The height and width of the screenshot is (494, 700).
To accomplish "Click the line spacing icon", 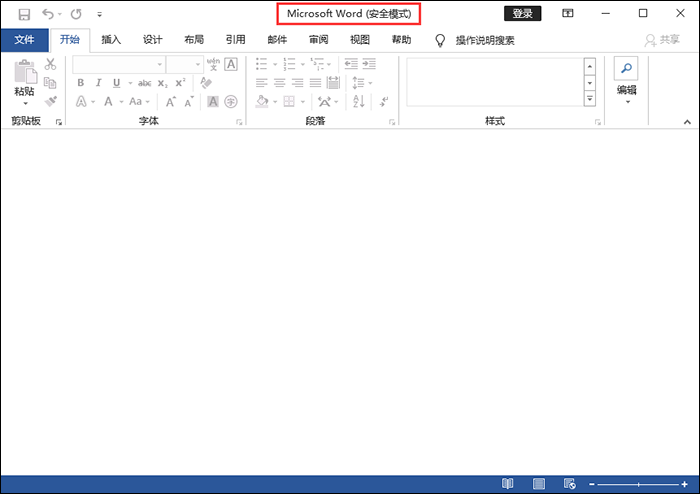I will click(358, 83).
